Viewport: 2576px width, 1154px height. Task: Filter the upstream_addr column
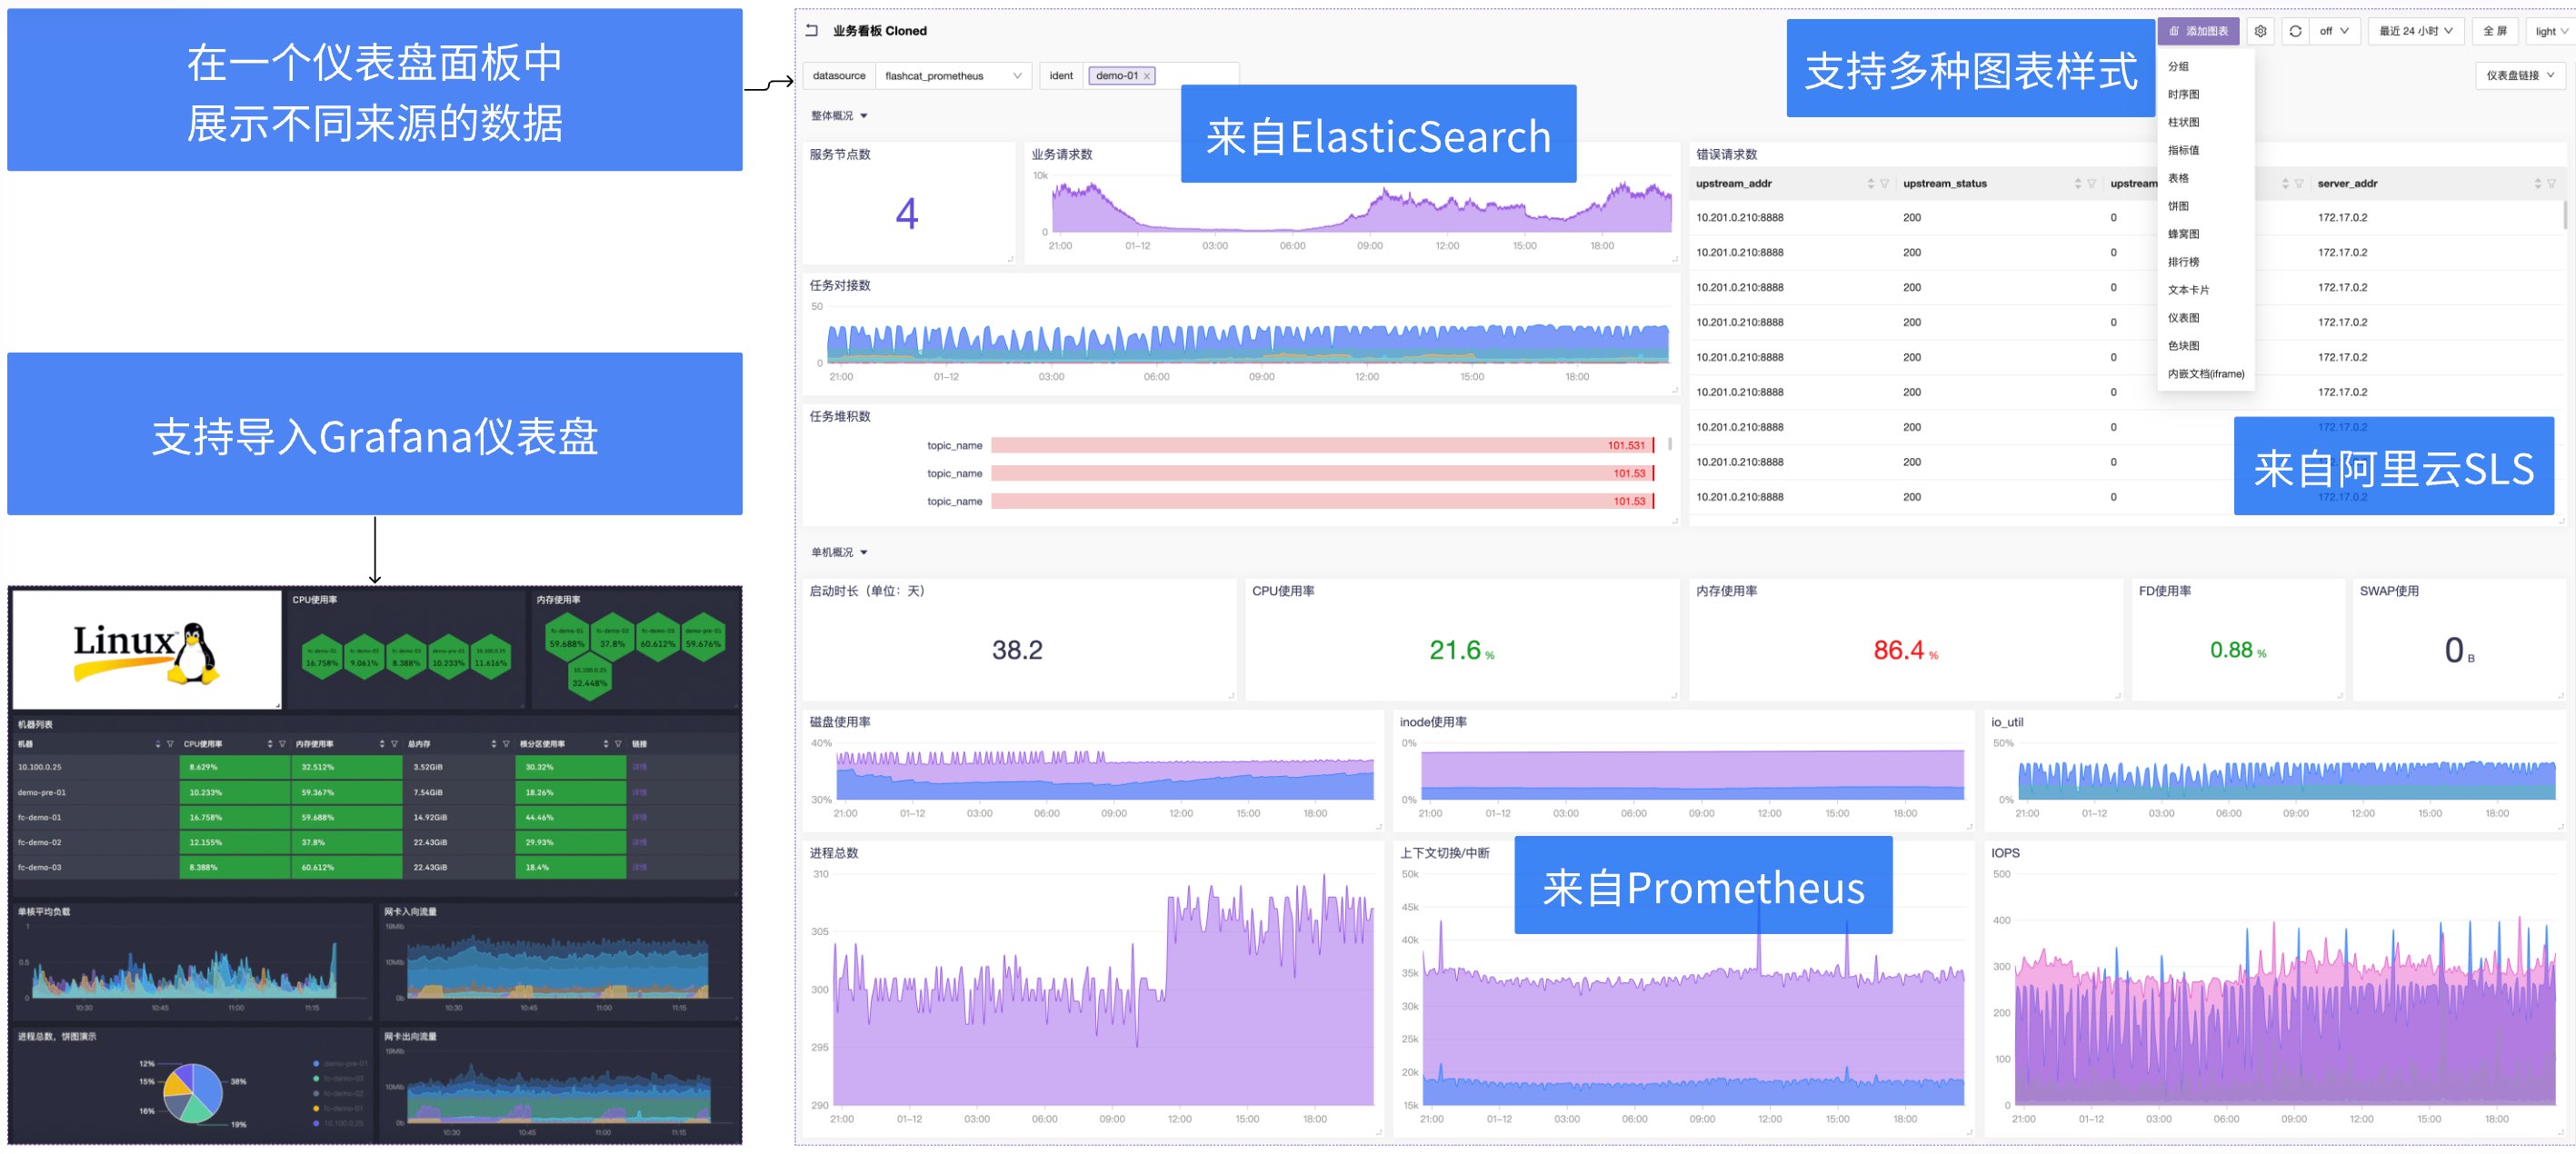click(1885, 183)
